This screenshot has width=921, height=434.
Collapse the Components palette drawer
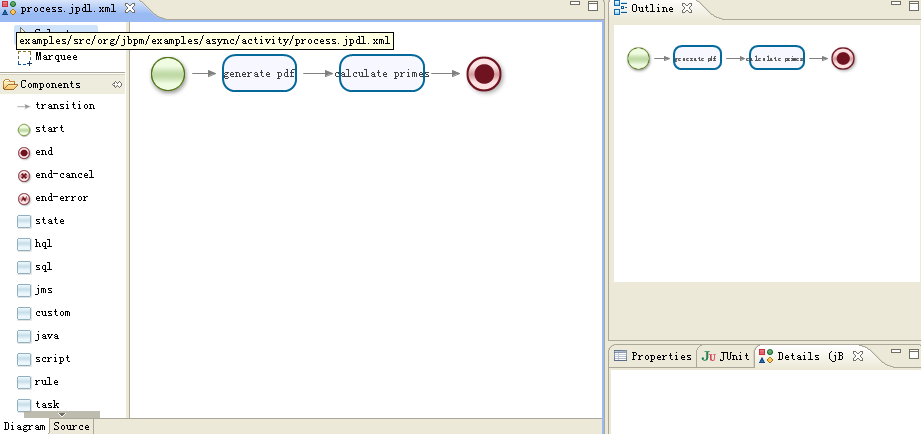point(50,85)
